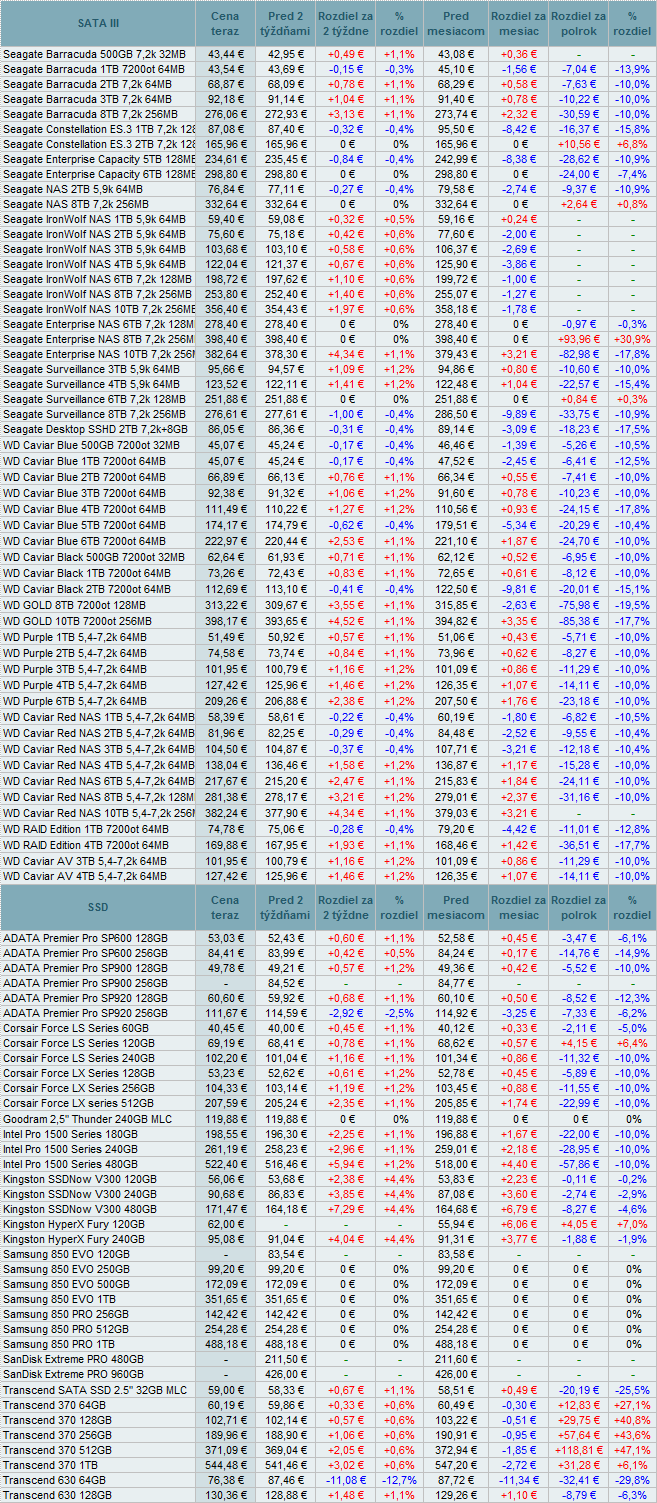Viewport: 657px width, 1503px height.
Task: Select SanDisk Extreme PRO 960GB row
Action: (328, 1374)
